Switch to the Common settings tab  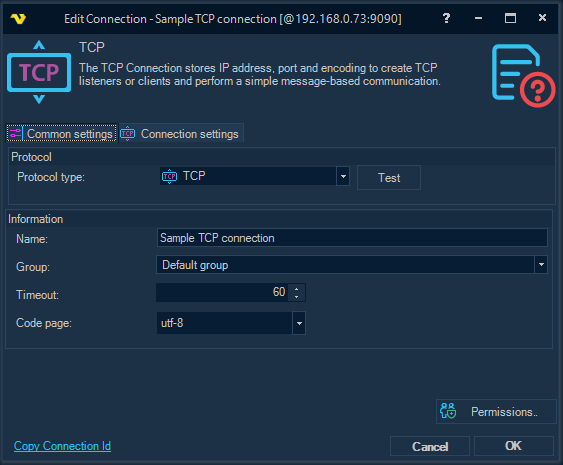[61, 134]
